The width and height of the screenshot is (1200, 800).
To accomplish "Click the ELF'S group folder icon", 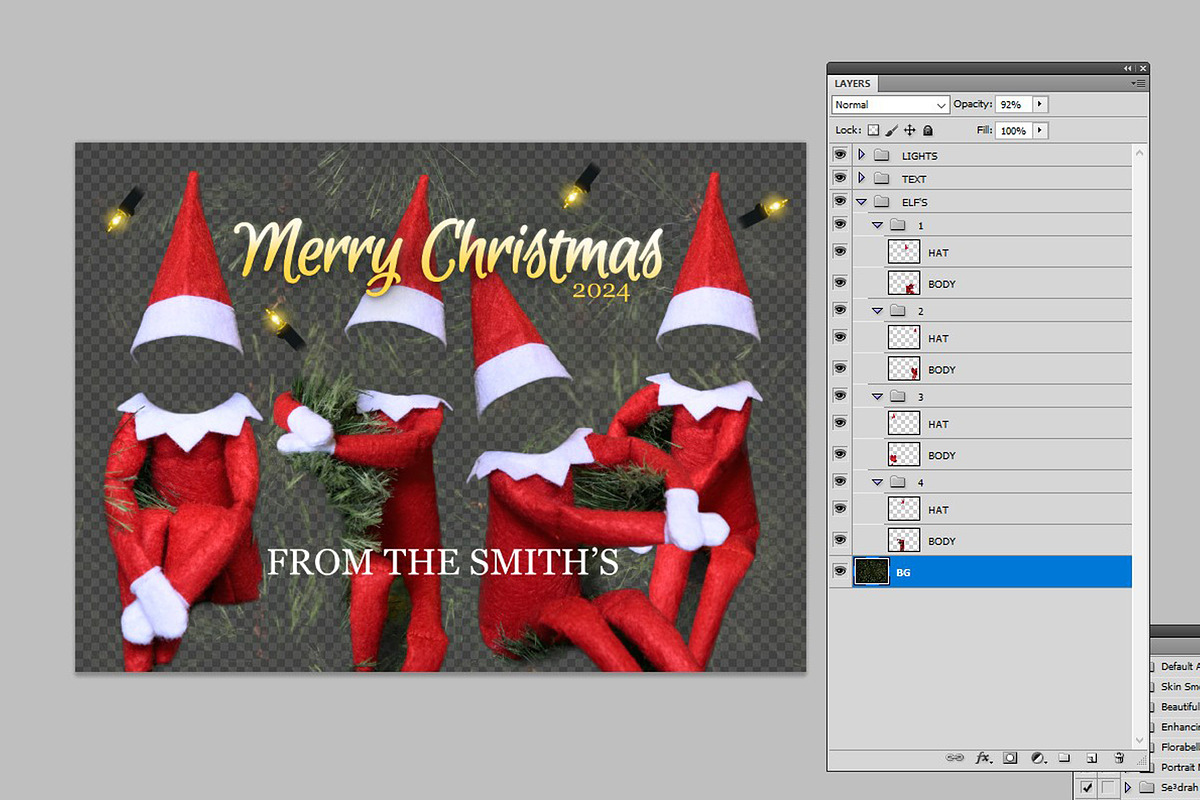I will 881,202.
